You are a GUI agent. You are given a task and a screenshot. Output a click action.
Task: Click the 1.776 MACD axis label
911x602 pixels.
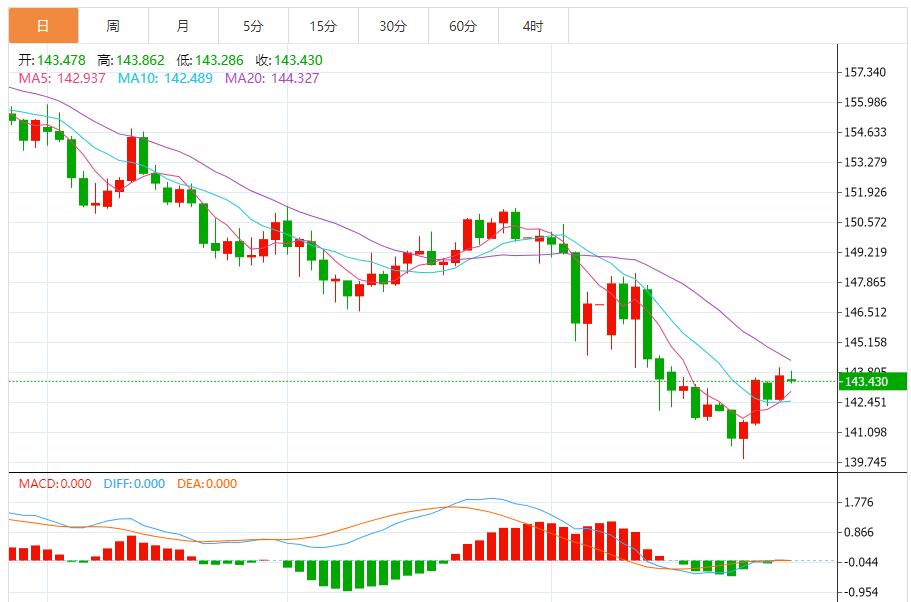[859, 503]
